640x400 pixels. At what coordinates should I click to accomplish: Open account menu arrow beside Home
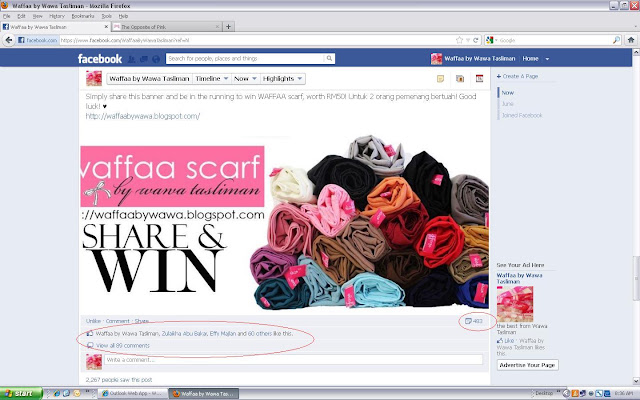click(x=547, y=59)
